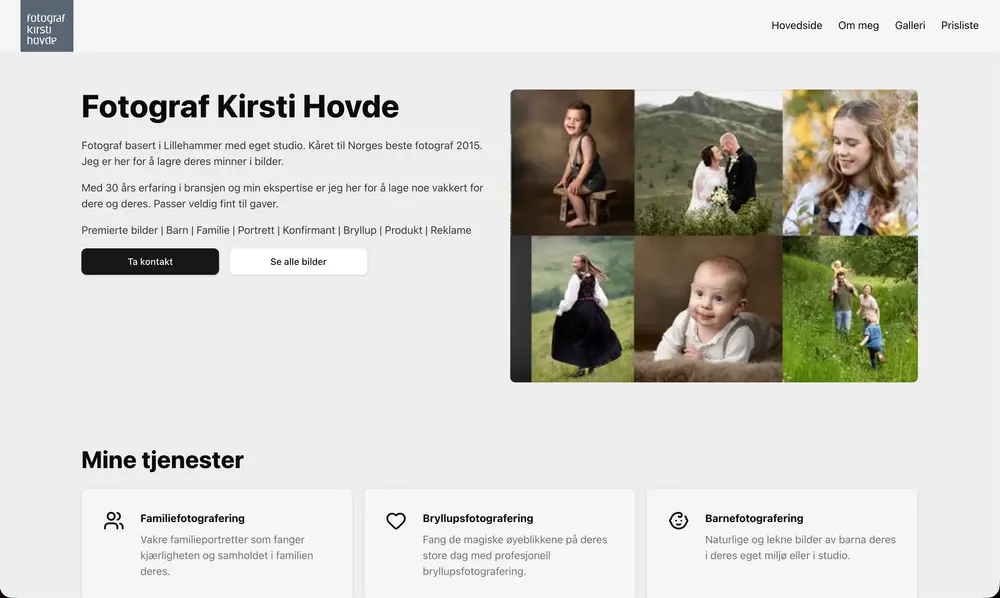Click the Fotograf Kirsti Hovde heading
The width and height of the screenshot is (1000, 598).
point(239,105)
